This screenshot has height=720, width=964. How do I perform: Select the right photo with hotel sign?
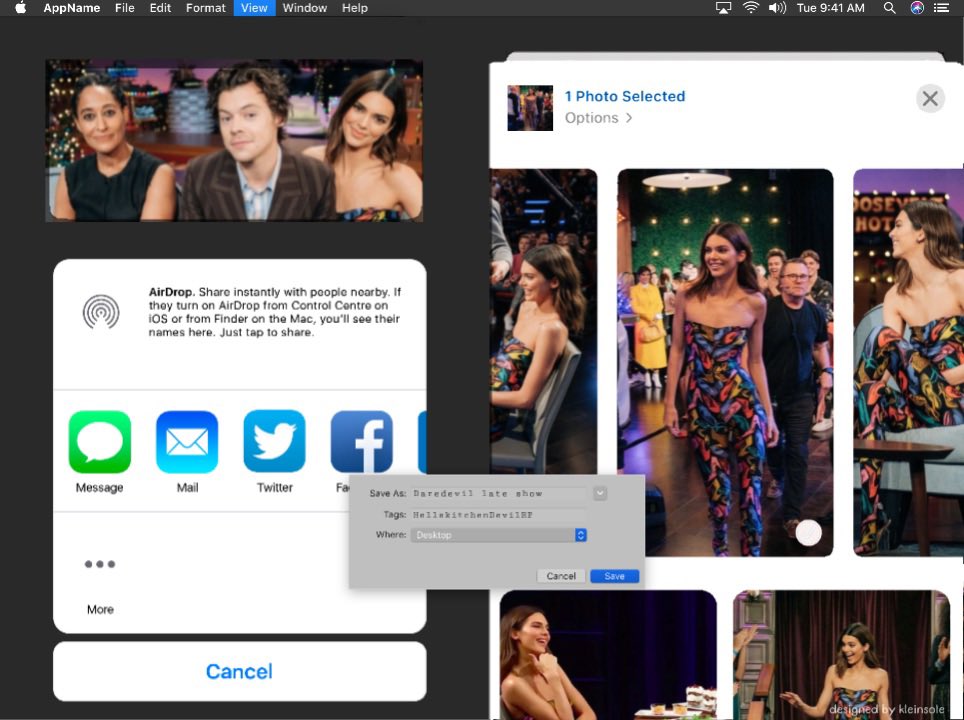[908, 362]
